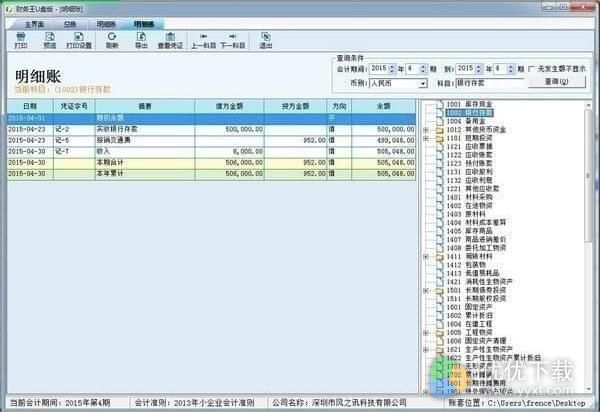600x412 pixels.
Task: Select 1122 应收账款 in subject tree
Action: tap(470, 155)
